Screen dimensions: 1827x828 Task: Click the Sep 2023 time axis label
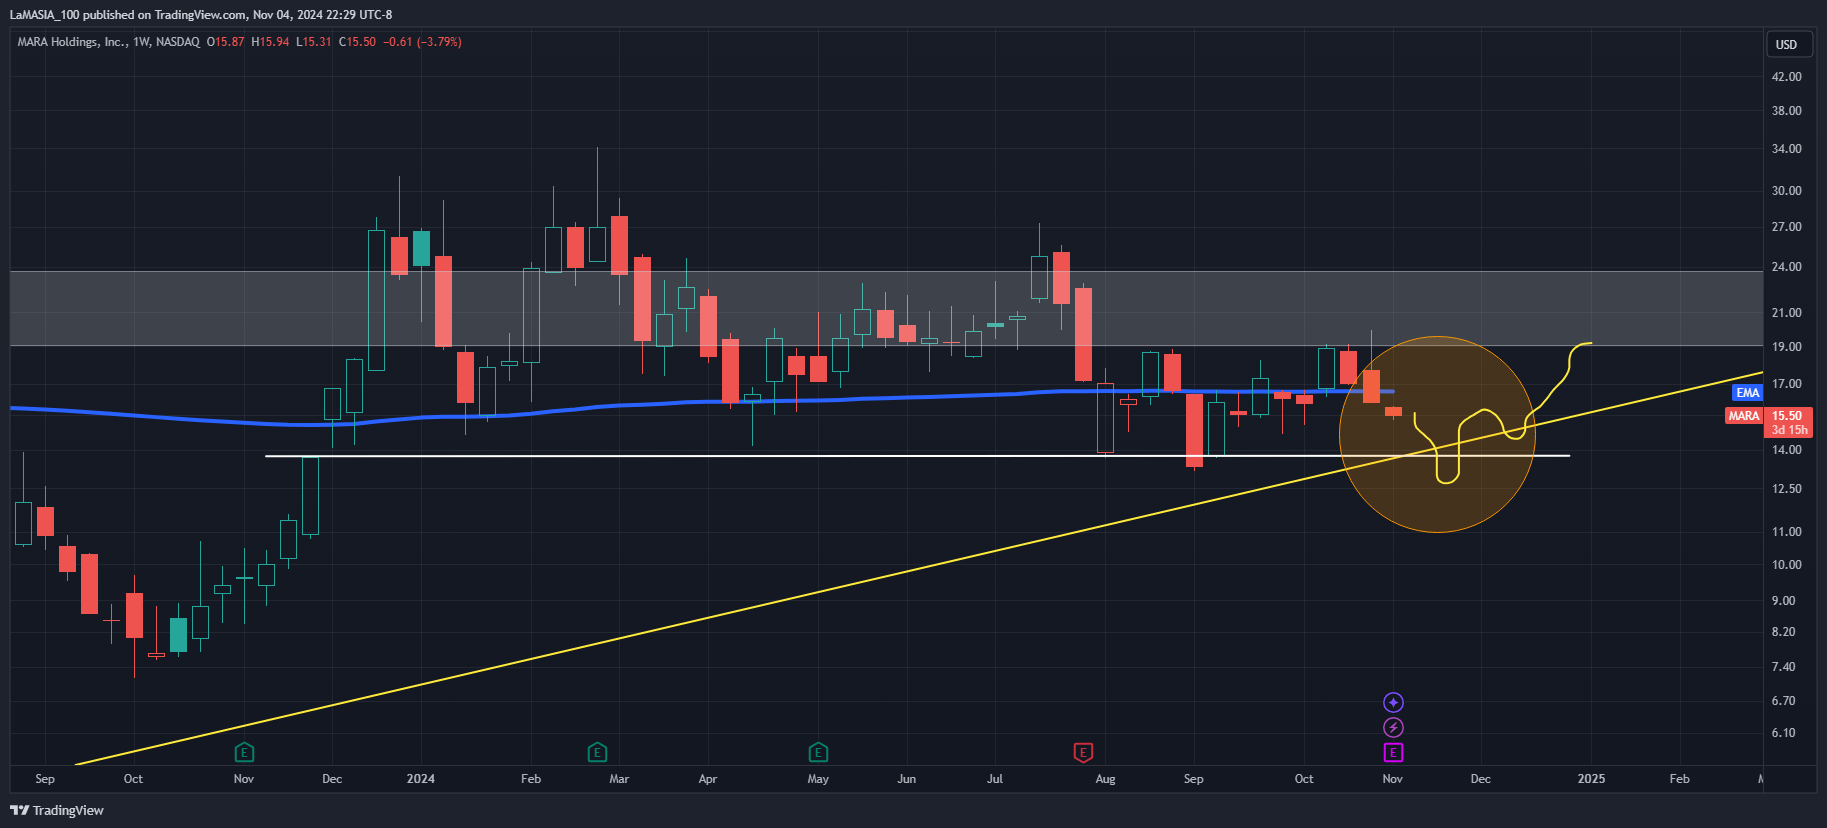pos(45,779)
